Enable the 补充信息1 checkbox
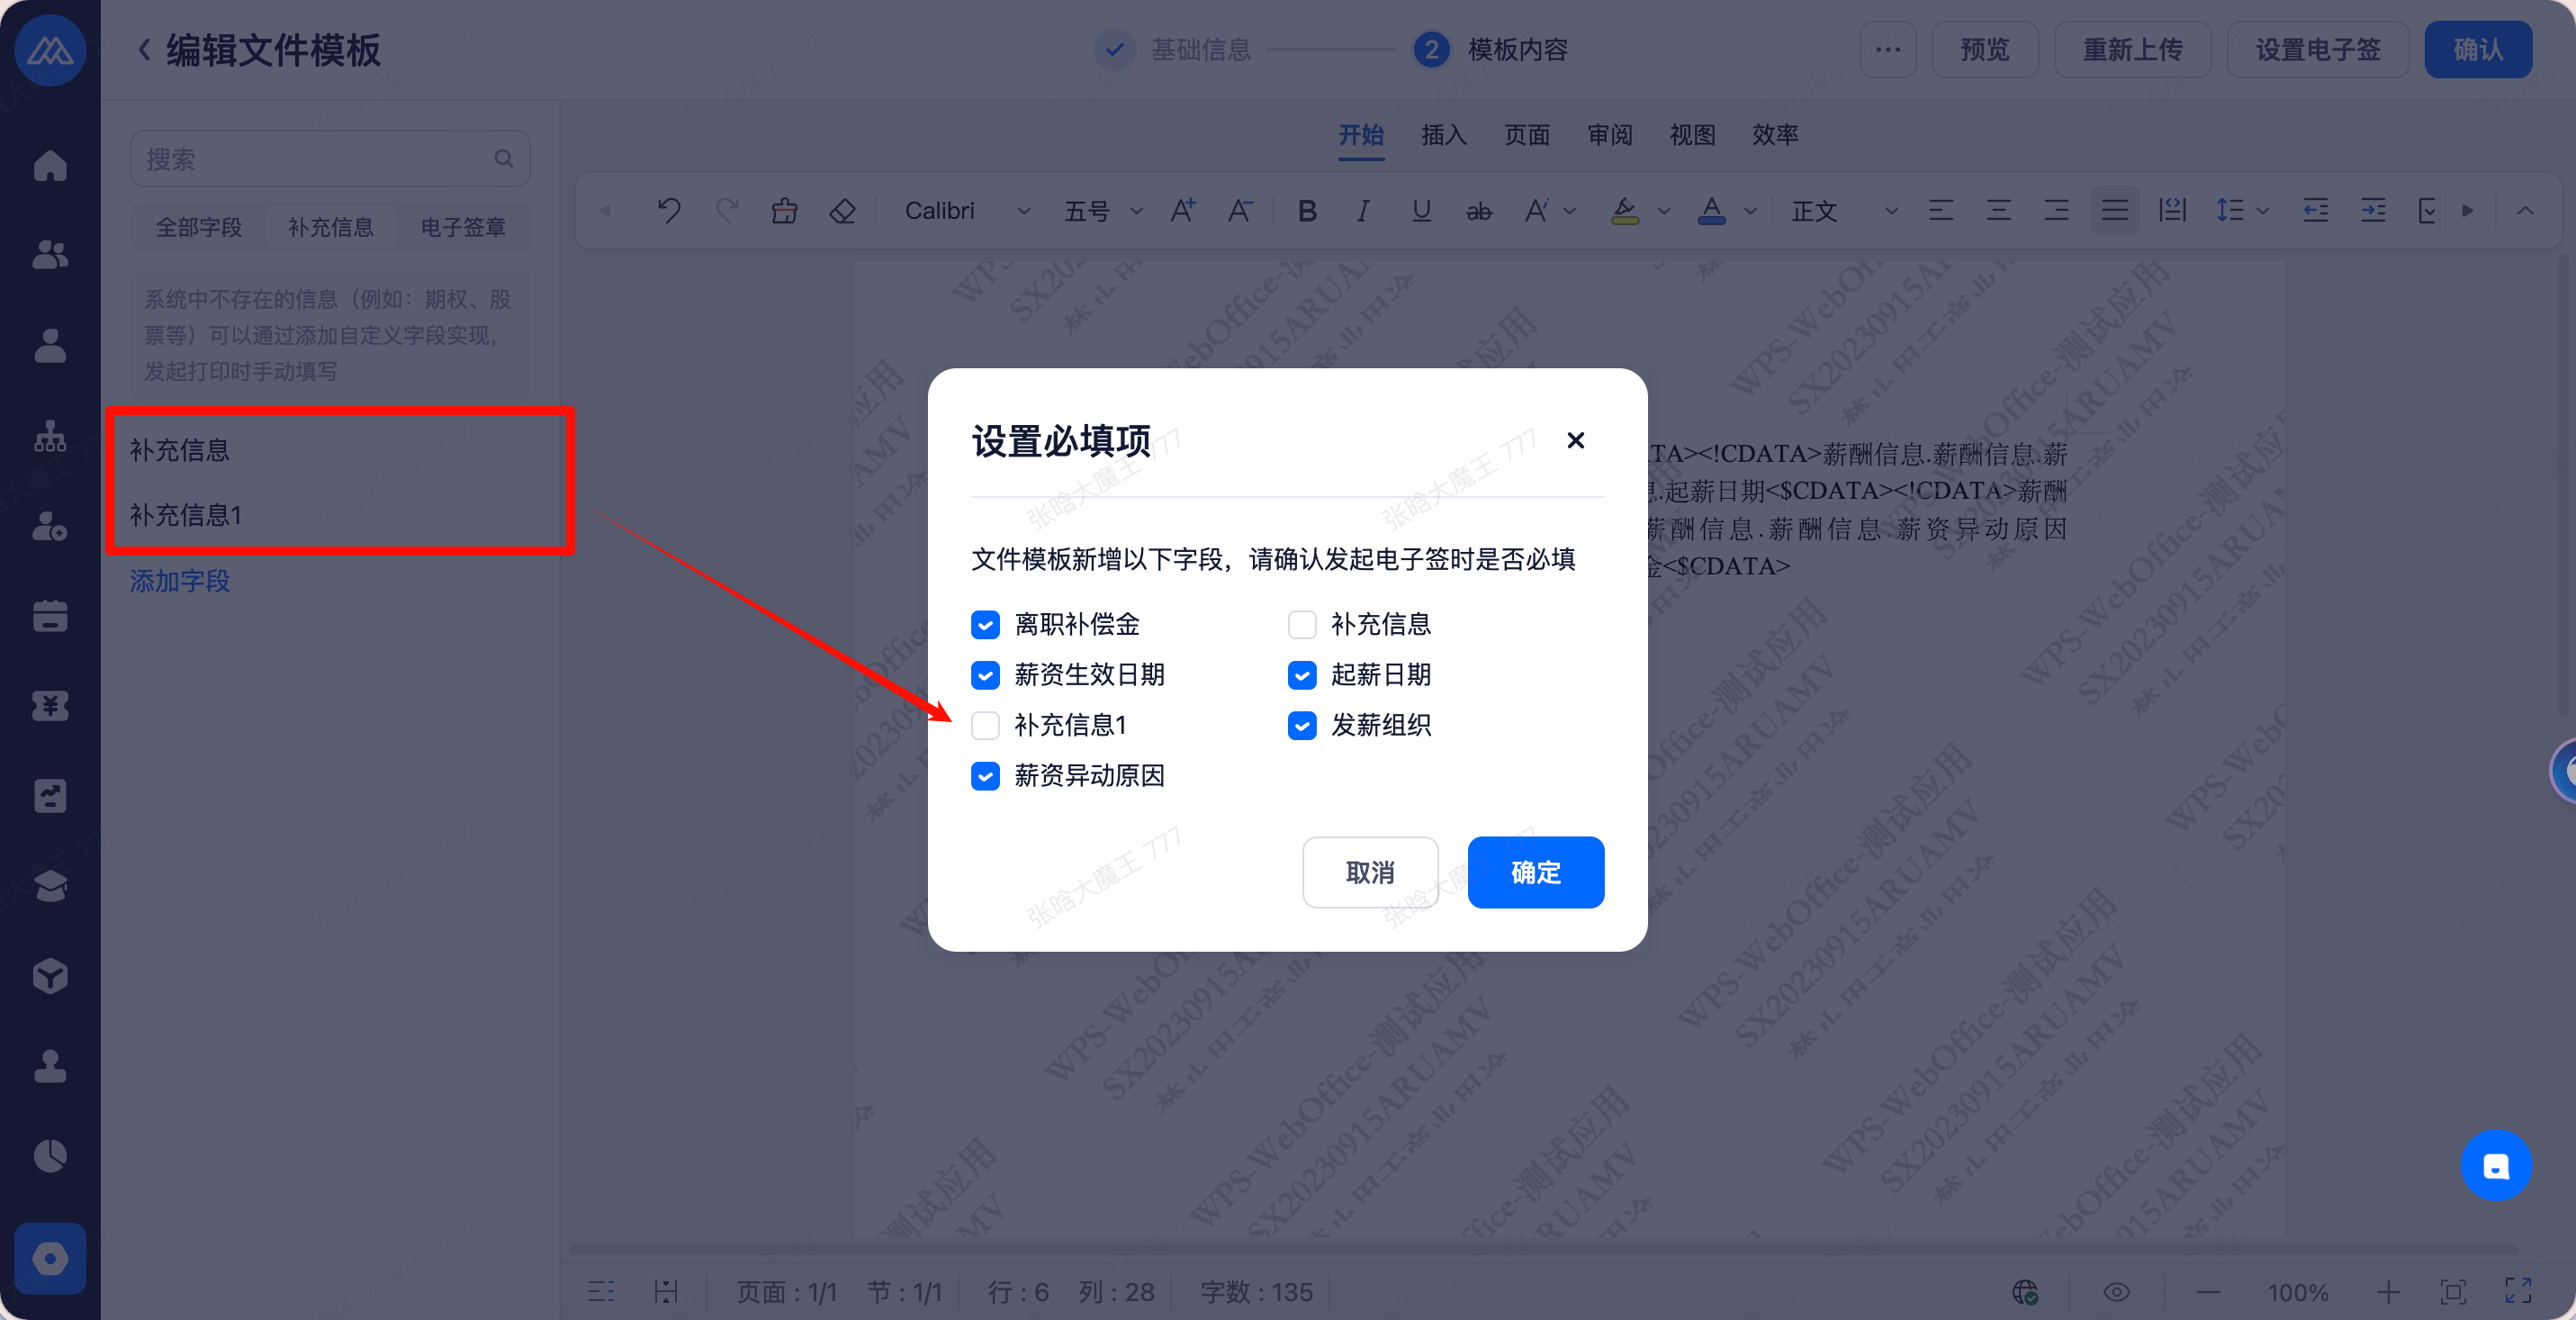 pyautogui.click(x=985, y=725)
